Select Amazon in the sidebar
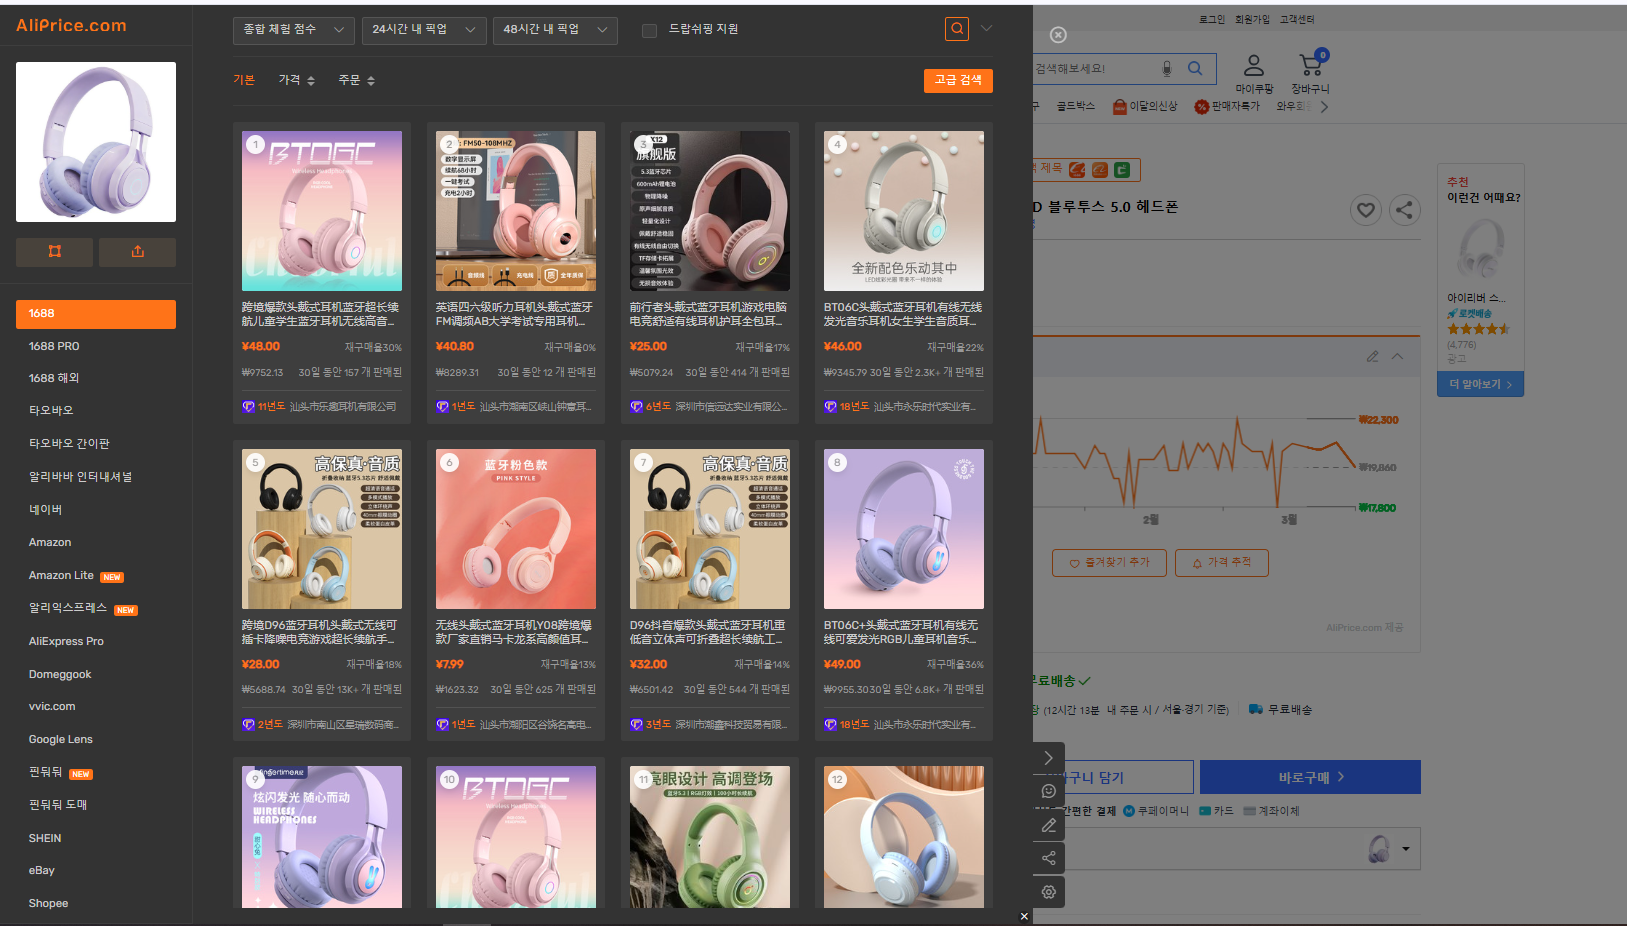 coord(50,543)
